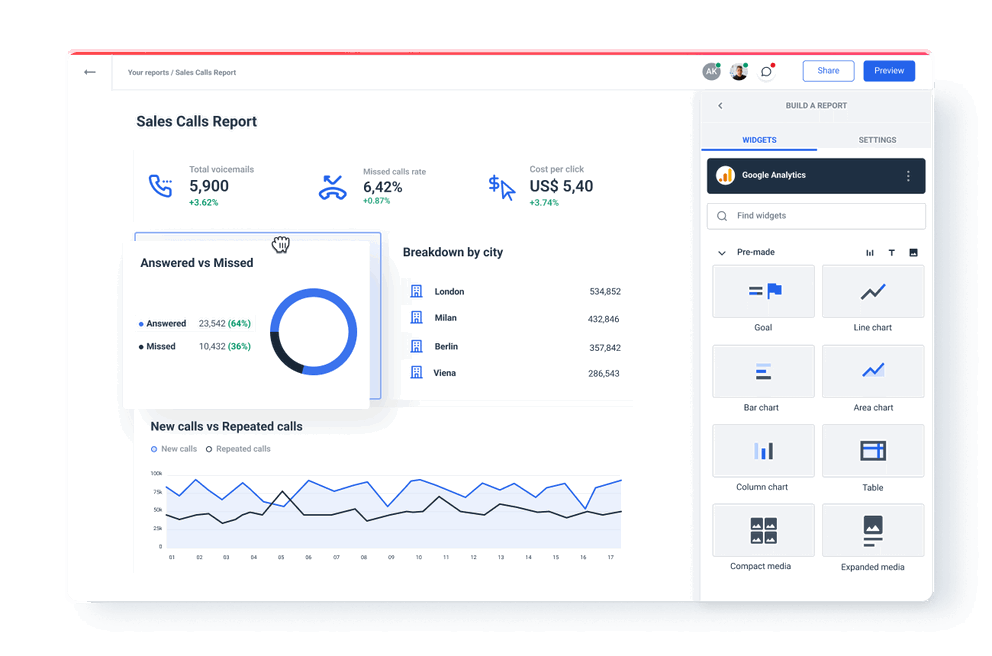Select the Compact media widget

coord(762,529)
